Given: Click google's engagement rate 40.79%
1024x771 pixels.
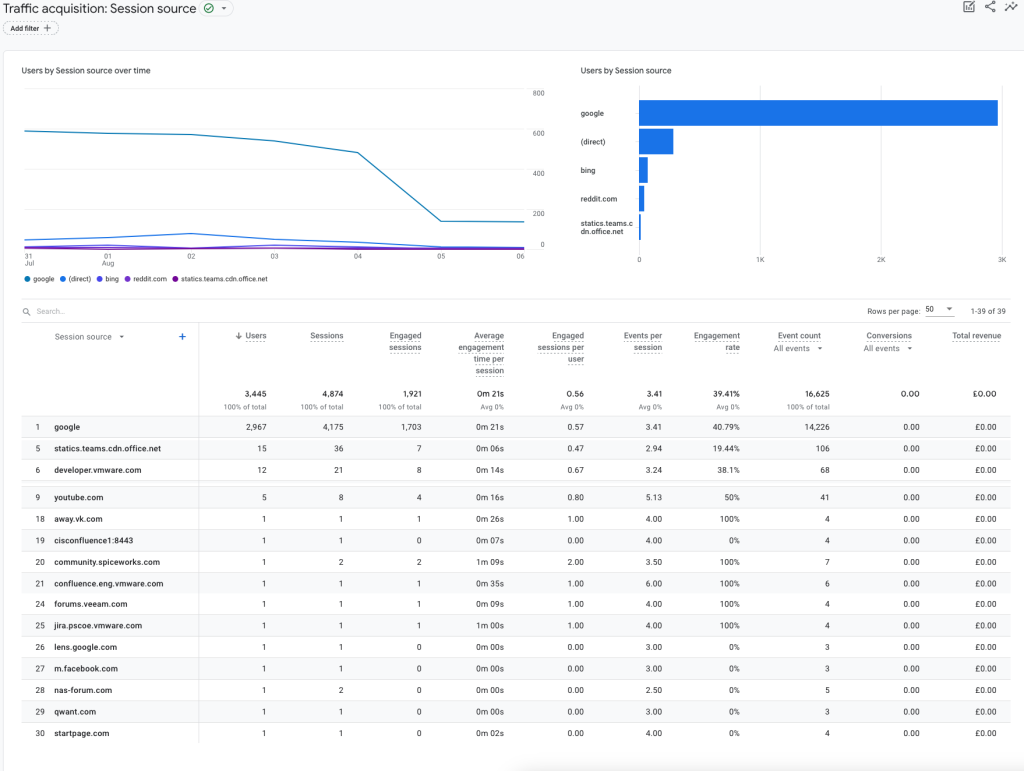Looking at the screenshot, I should point(726,427).
